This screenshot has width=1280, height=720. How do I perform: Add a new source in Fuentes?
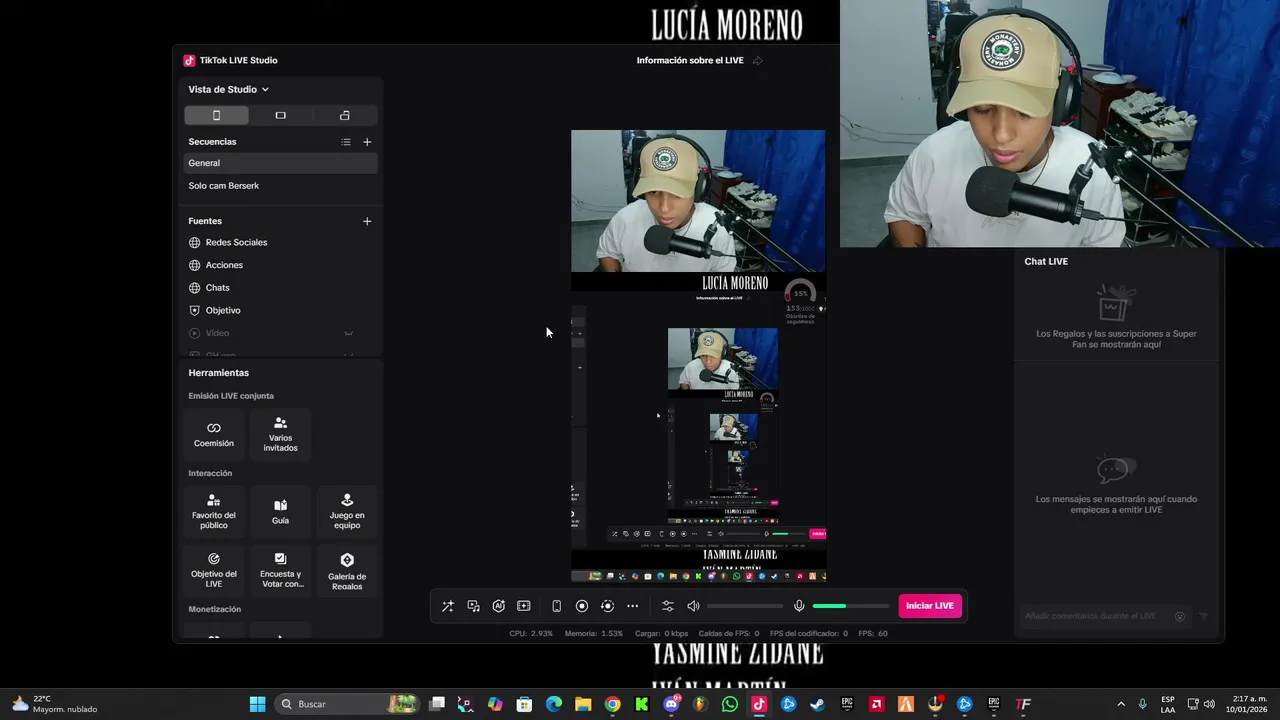coord(367,221)
